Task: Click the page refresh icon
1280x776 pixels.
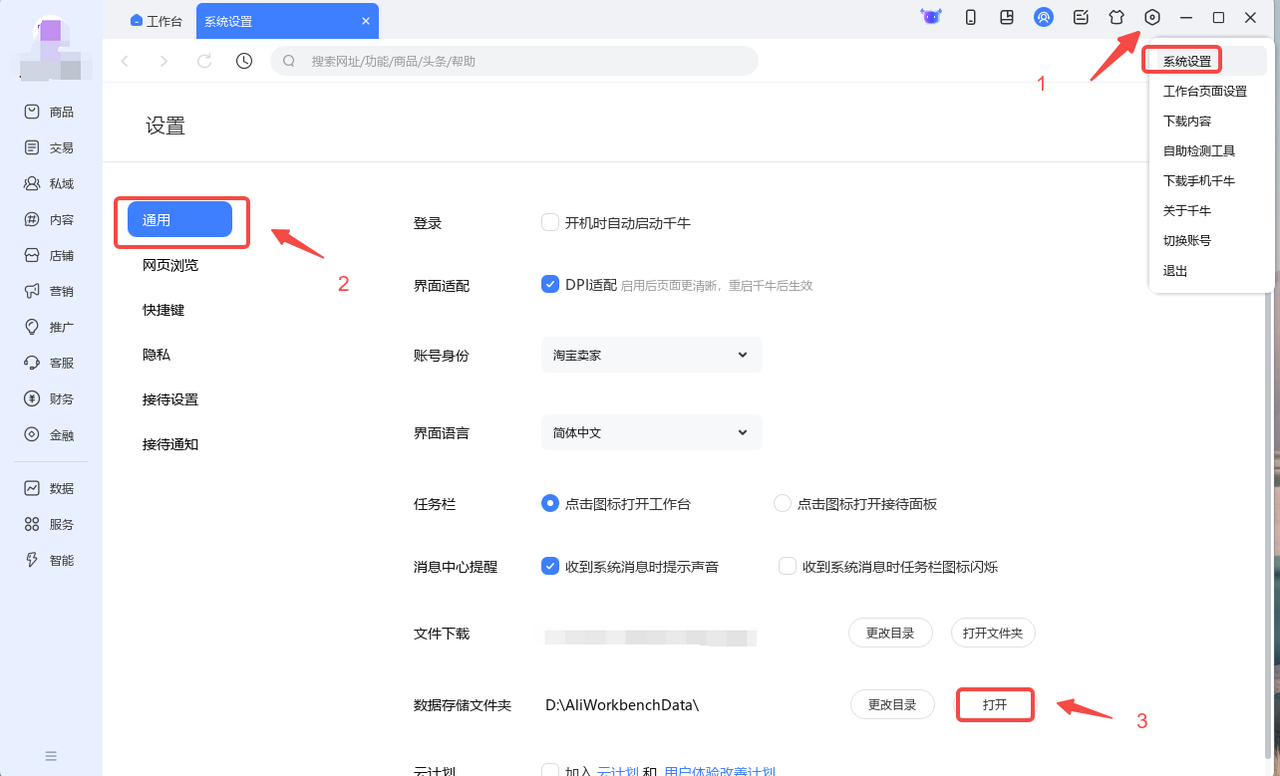Action: pos(204,61)
